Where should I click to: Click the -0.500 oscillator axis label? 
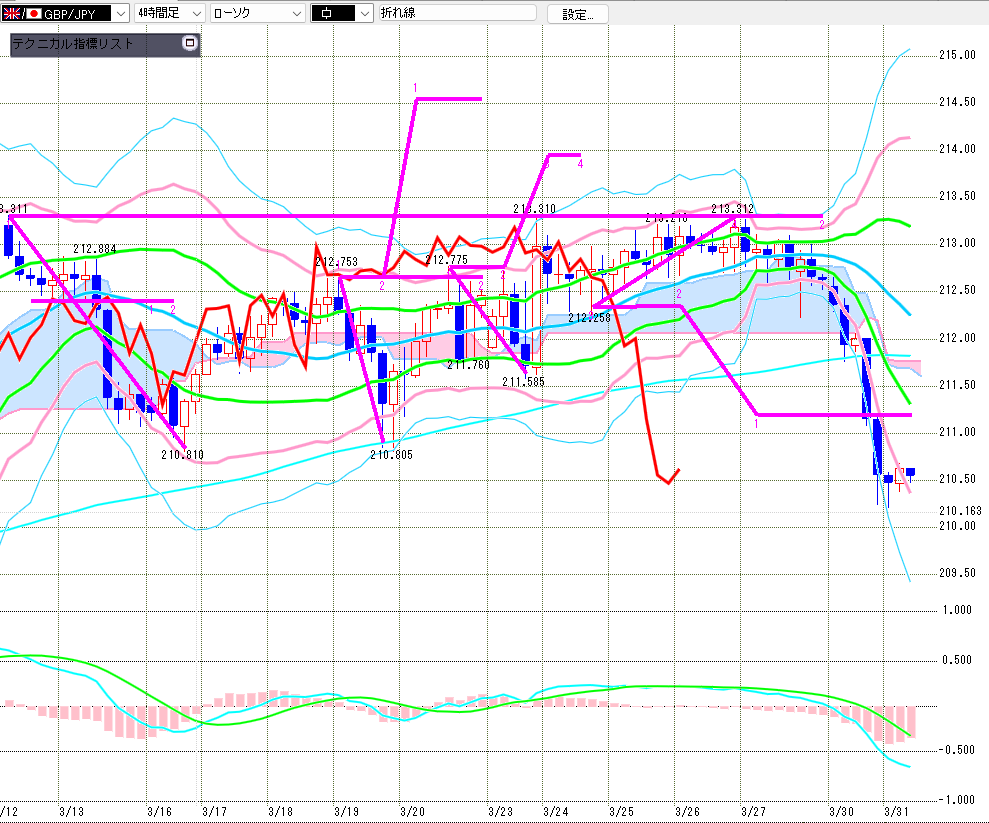[x=959, y=750]
